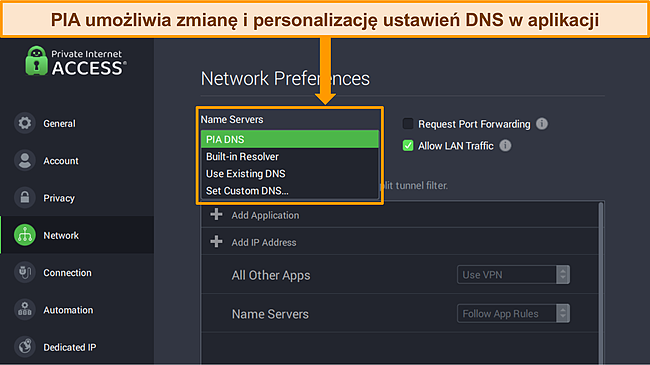Click info icon beside Request Port Forwarding
Screen dimensions: 650x365
click(542, 124)
